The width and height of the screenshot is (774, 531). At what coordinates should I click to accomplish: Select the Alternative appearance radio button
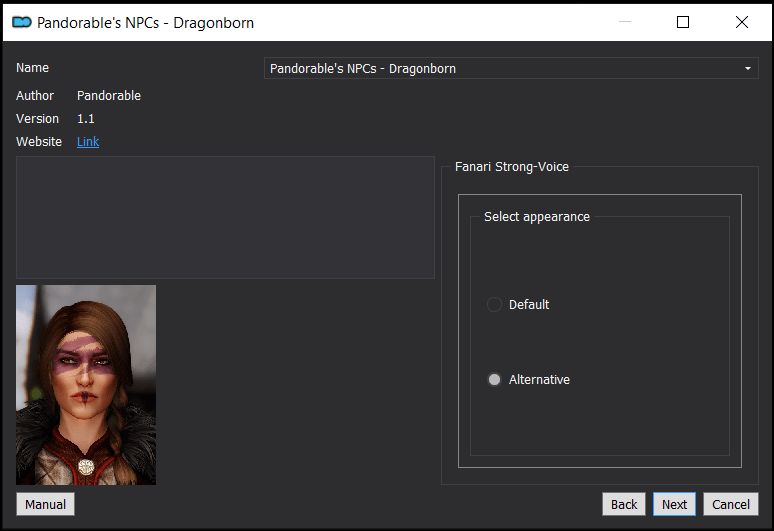coord(494,379)
